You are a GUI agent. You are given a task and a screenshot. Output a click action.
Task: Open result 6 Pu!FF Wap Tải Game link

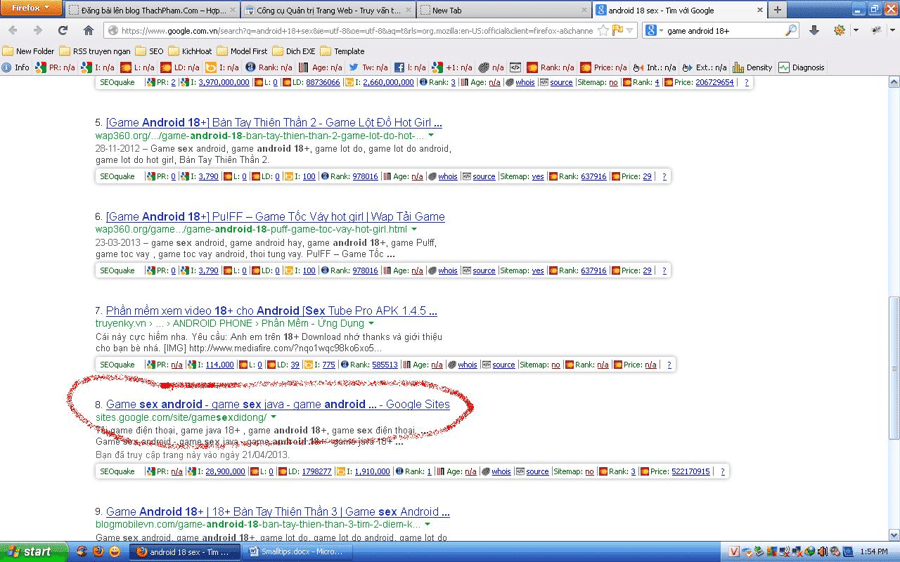[x=276, y=216]
